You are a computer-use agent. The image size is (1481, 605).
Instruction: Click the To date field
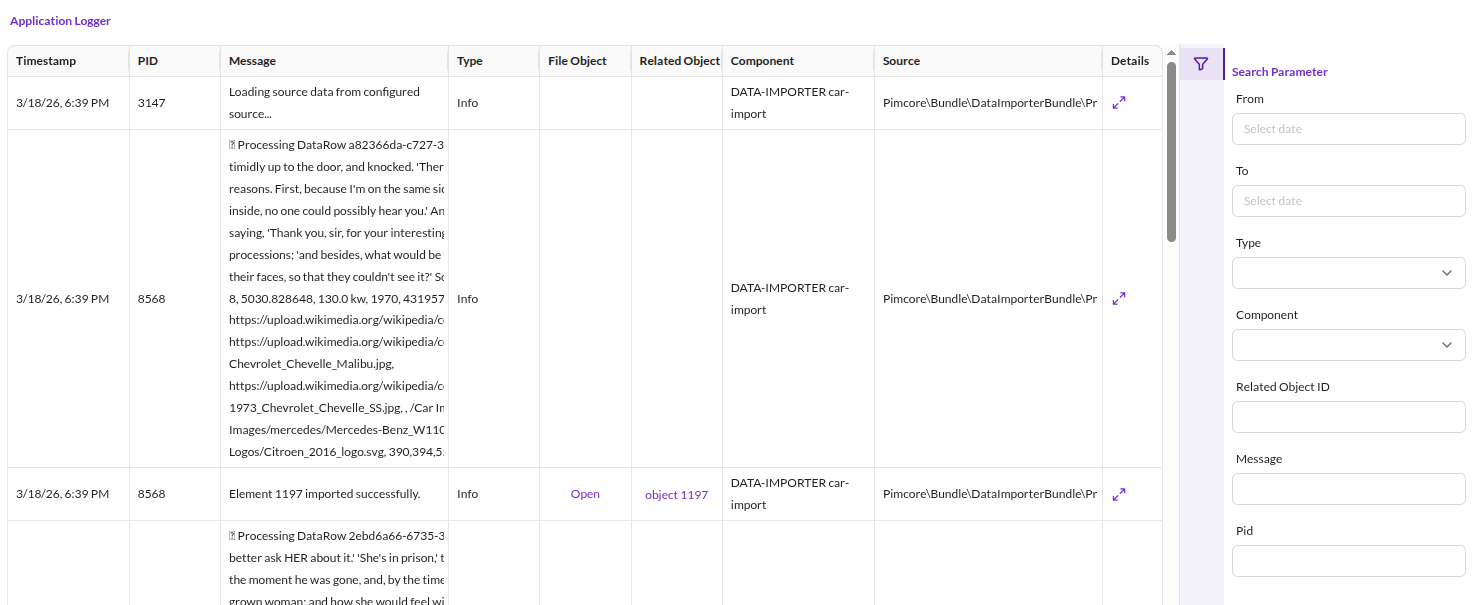(1348, 201)
